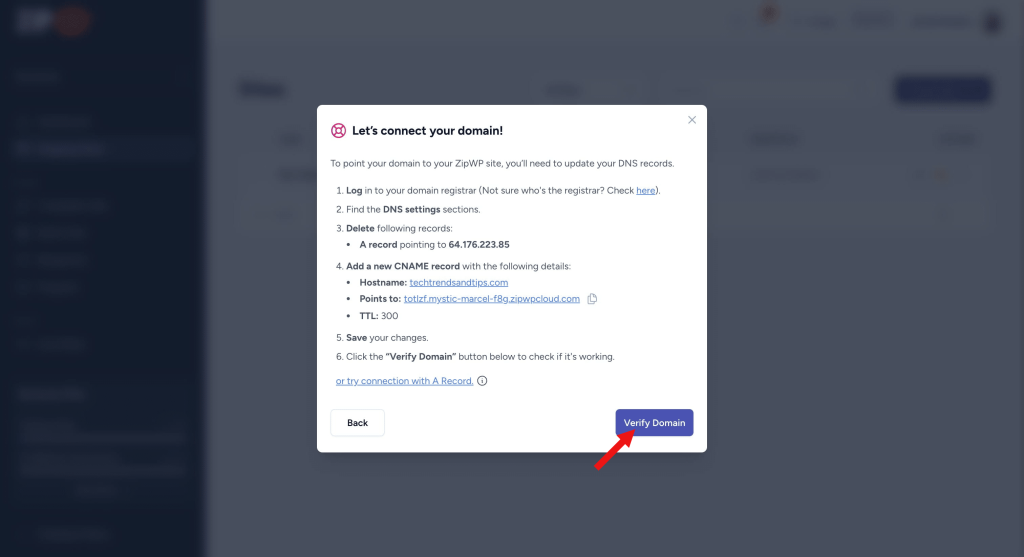Click the "Let's connect your domain!" heading
The width and height of the screenshot is (1024, 557).
click(427, 131)
